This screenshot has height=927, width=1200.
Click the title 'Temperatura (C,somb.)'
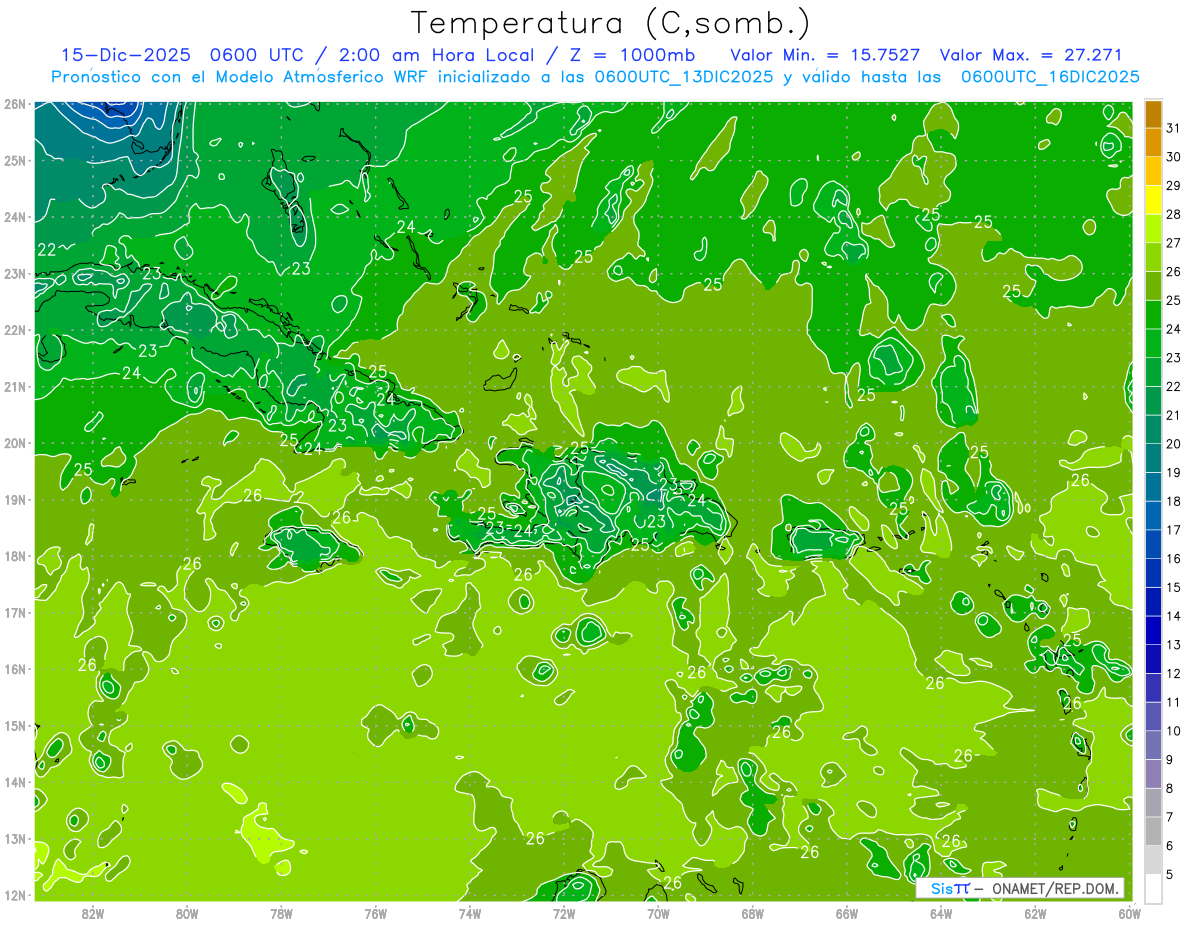tap(610, 24)
